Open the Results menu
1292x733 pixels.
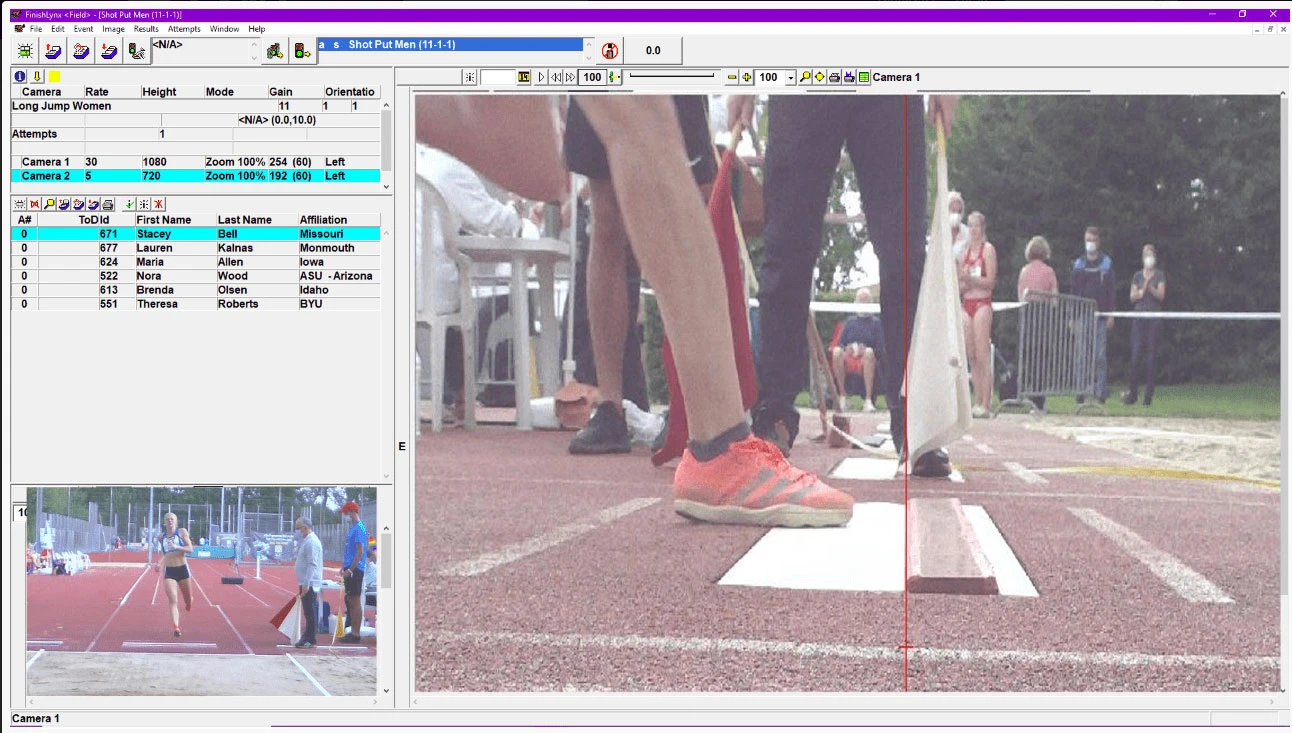(x=146, y=29)
